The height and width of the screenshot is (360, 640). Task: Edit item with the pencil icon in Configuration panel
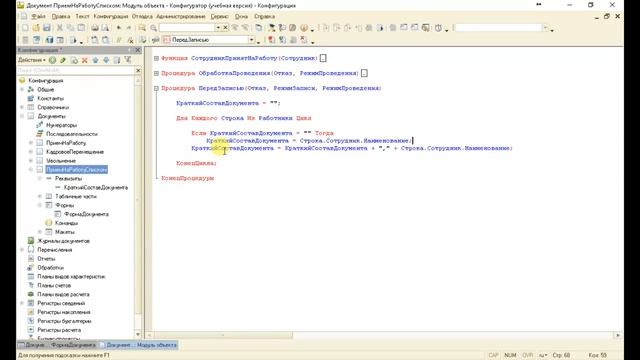[63, 60]
